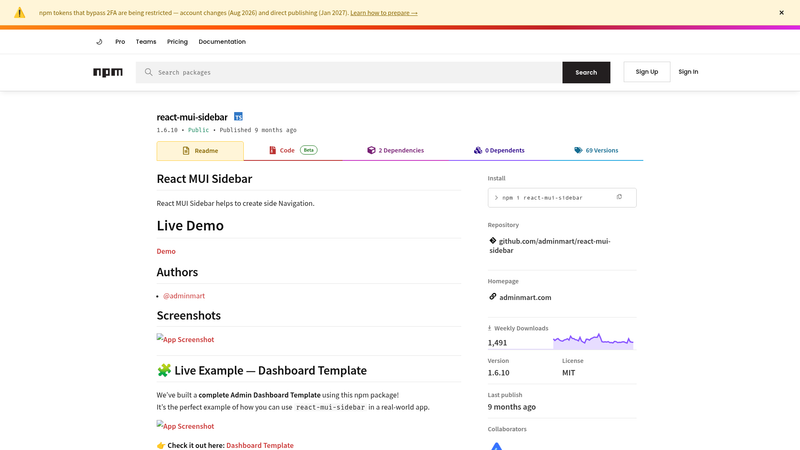Click the inline code 'react-mui-sidebar' in readme
Viewport: 800px width, 450px height.
(x=331, y=407)
